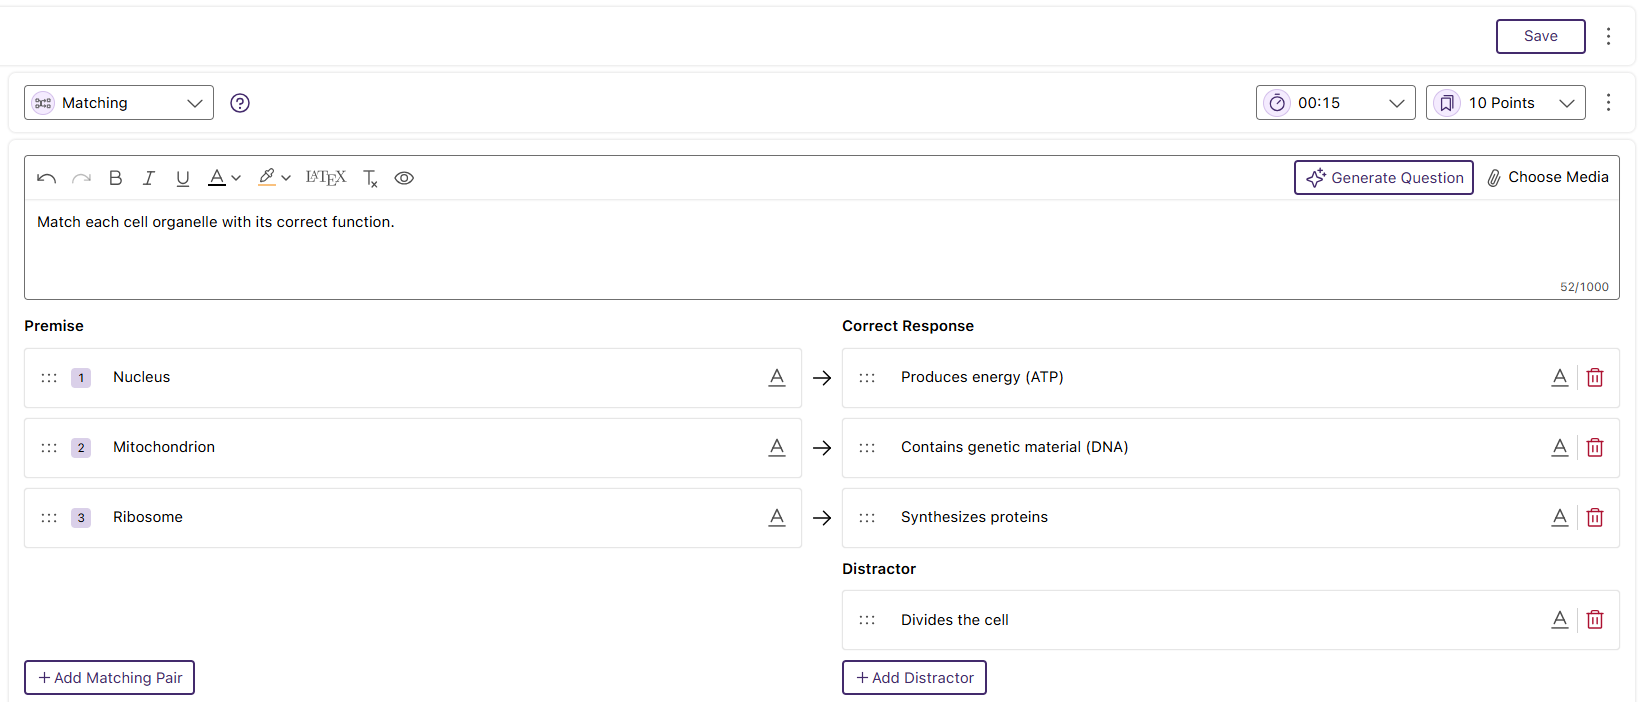The image size is (1641, 702).
Task: Save the question
Action: click(x=1541, y=36)
